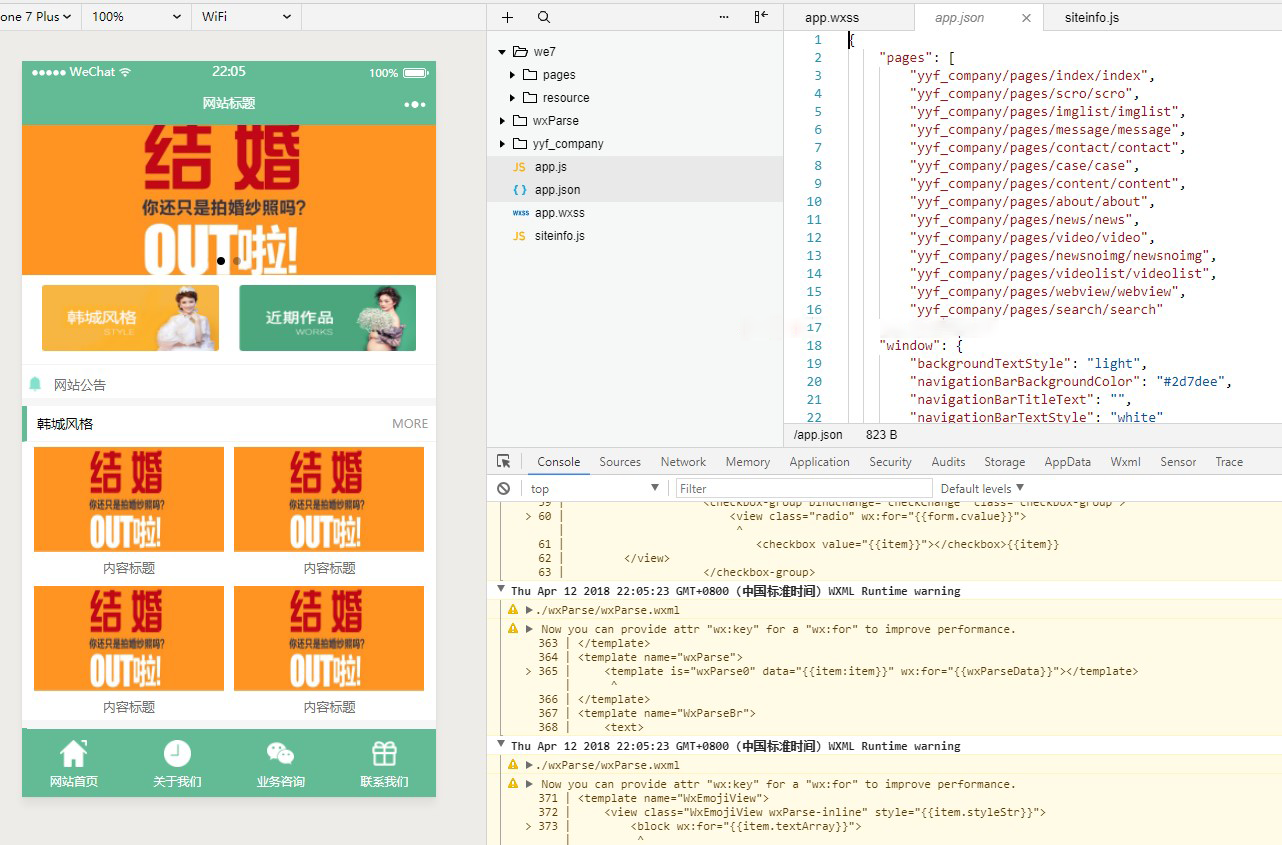
Task: Expand the resource folder
Action: point(513,98)
